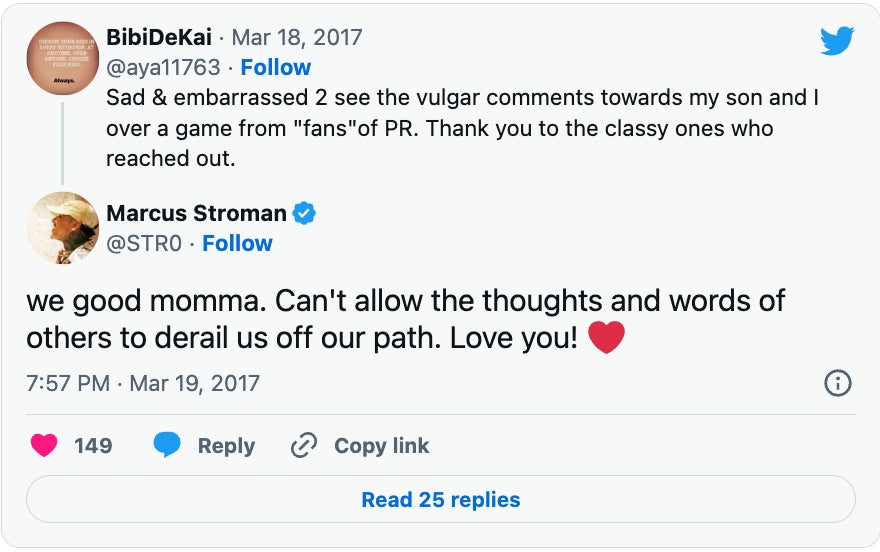Follow the @STR0 account
The image size is (880, 552).
[x=237, y=243]
